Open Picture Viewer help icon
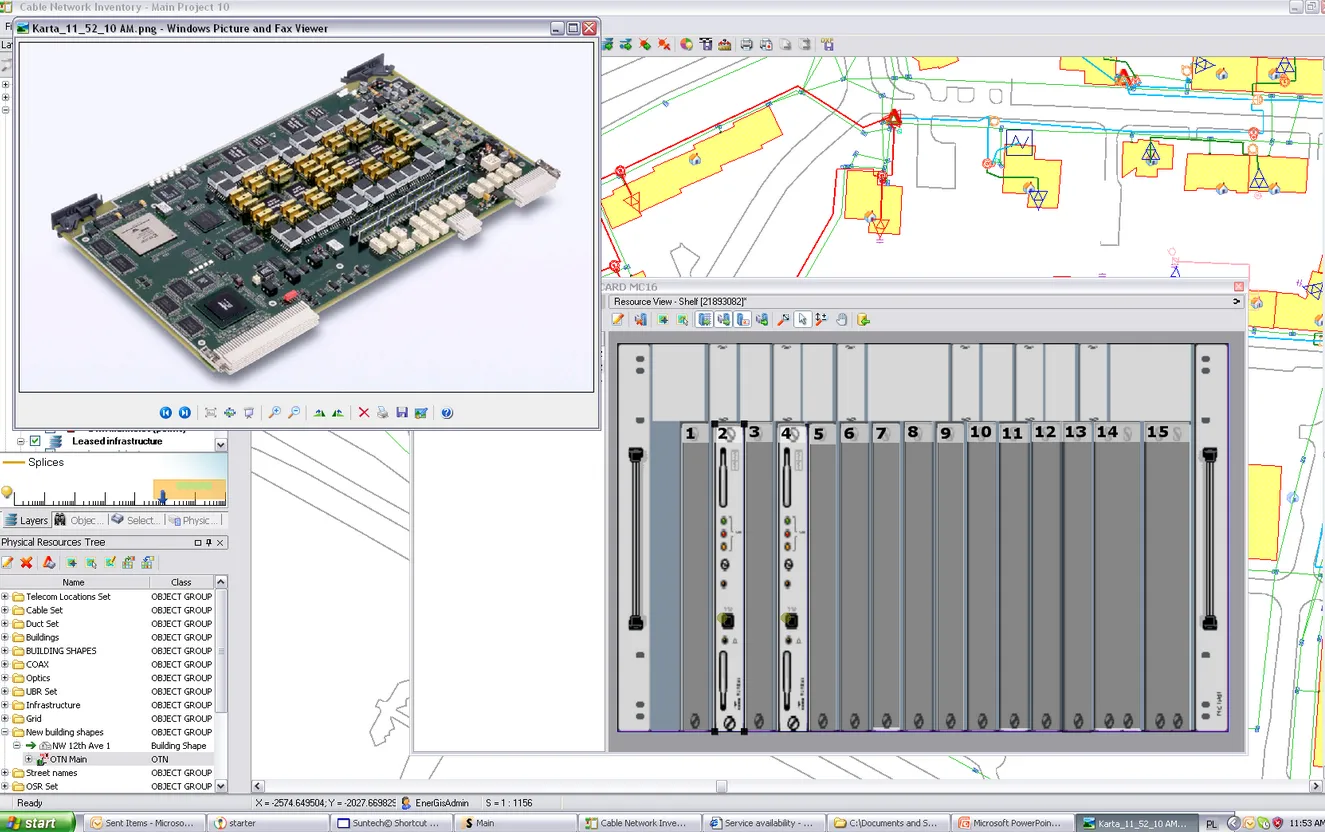This screenshot has width=1325, height=832. click(447, 413)
